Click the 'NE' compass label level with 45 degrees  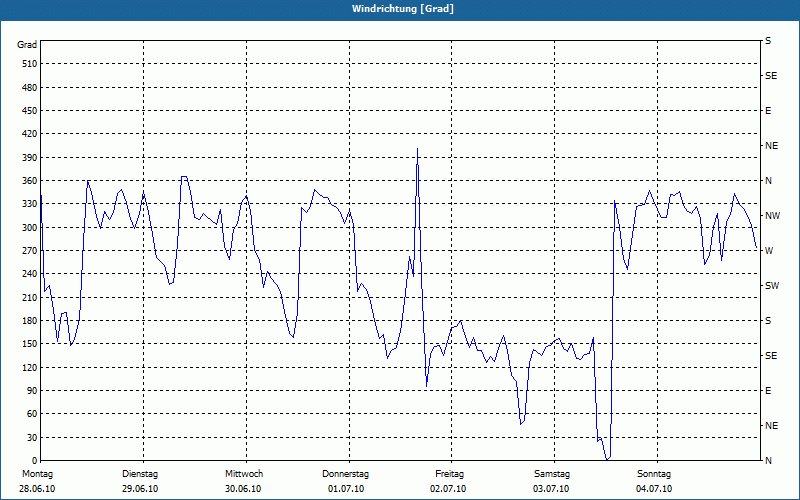[771, 426]
